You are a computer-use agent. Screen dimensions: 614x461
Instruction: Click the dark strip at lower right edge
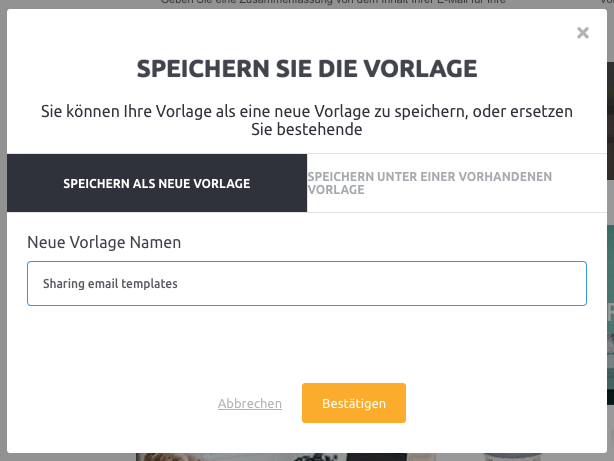610,396
